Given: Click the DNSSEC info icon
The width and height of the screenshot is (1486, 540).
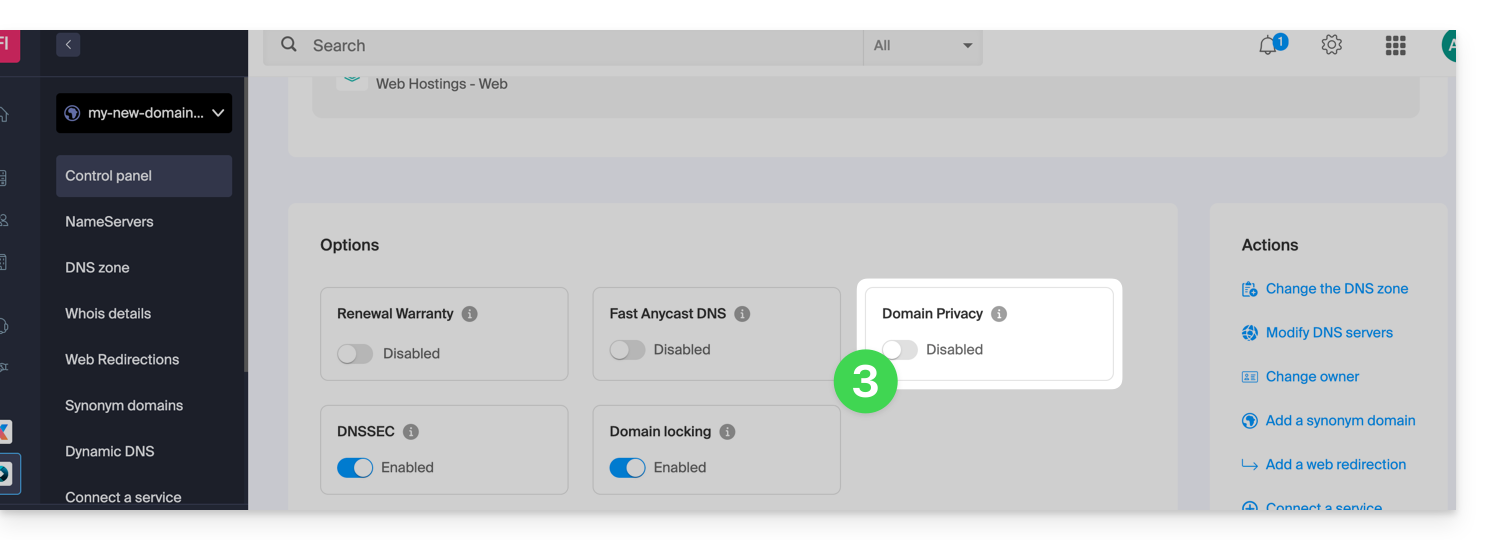Looking at the screenshot, I should click(411, 432).
